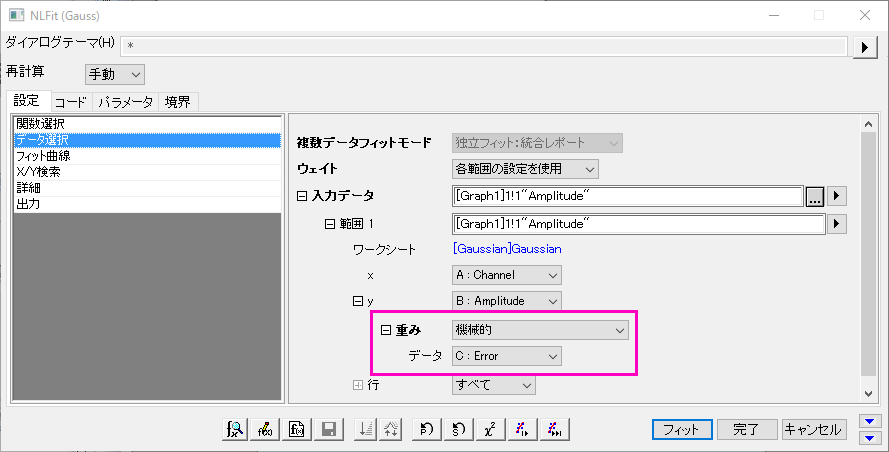Viewport: 889px width, 452px height.
Task: Click the 完了 button
Action: point(746,429)
